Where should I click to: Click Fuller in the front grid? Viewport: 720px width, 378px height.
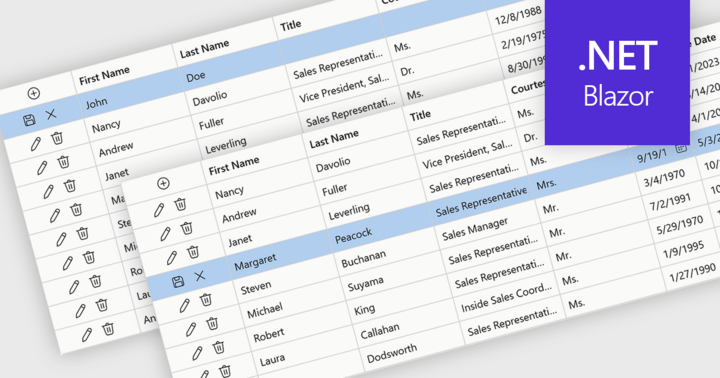(335, 188)
